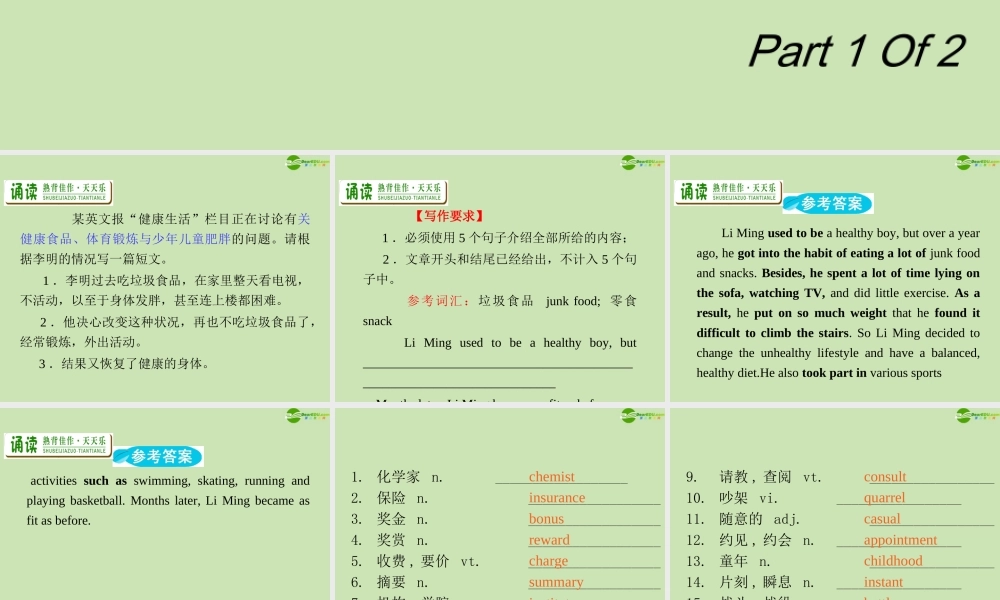
Task: Open the slide starting 'activities such as swimming'
Action: [x=165, y=504]
